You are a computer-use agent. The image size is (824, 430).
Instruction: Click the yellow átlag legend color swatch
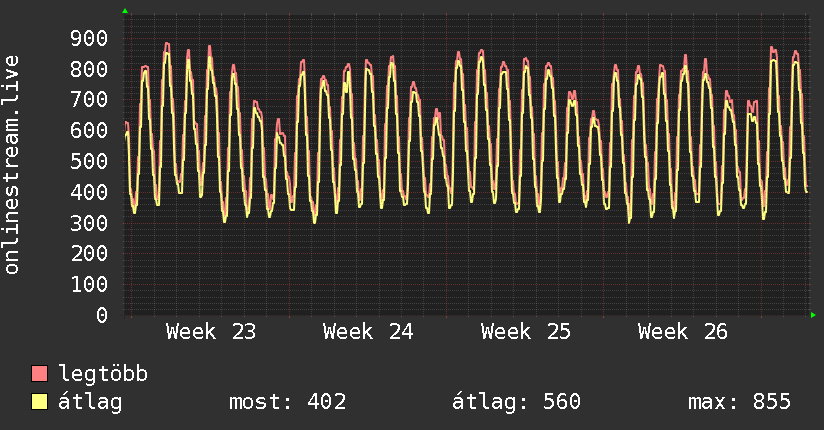(39, 402)
